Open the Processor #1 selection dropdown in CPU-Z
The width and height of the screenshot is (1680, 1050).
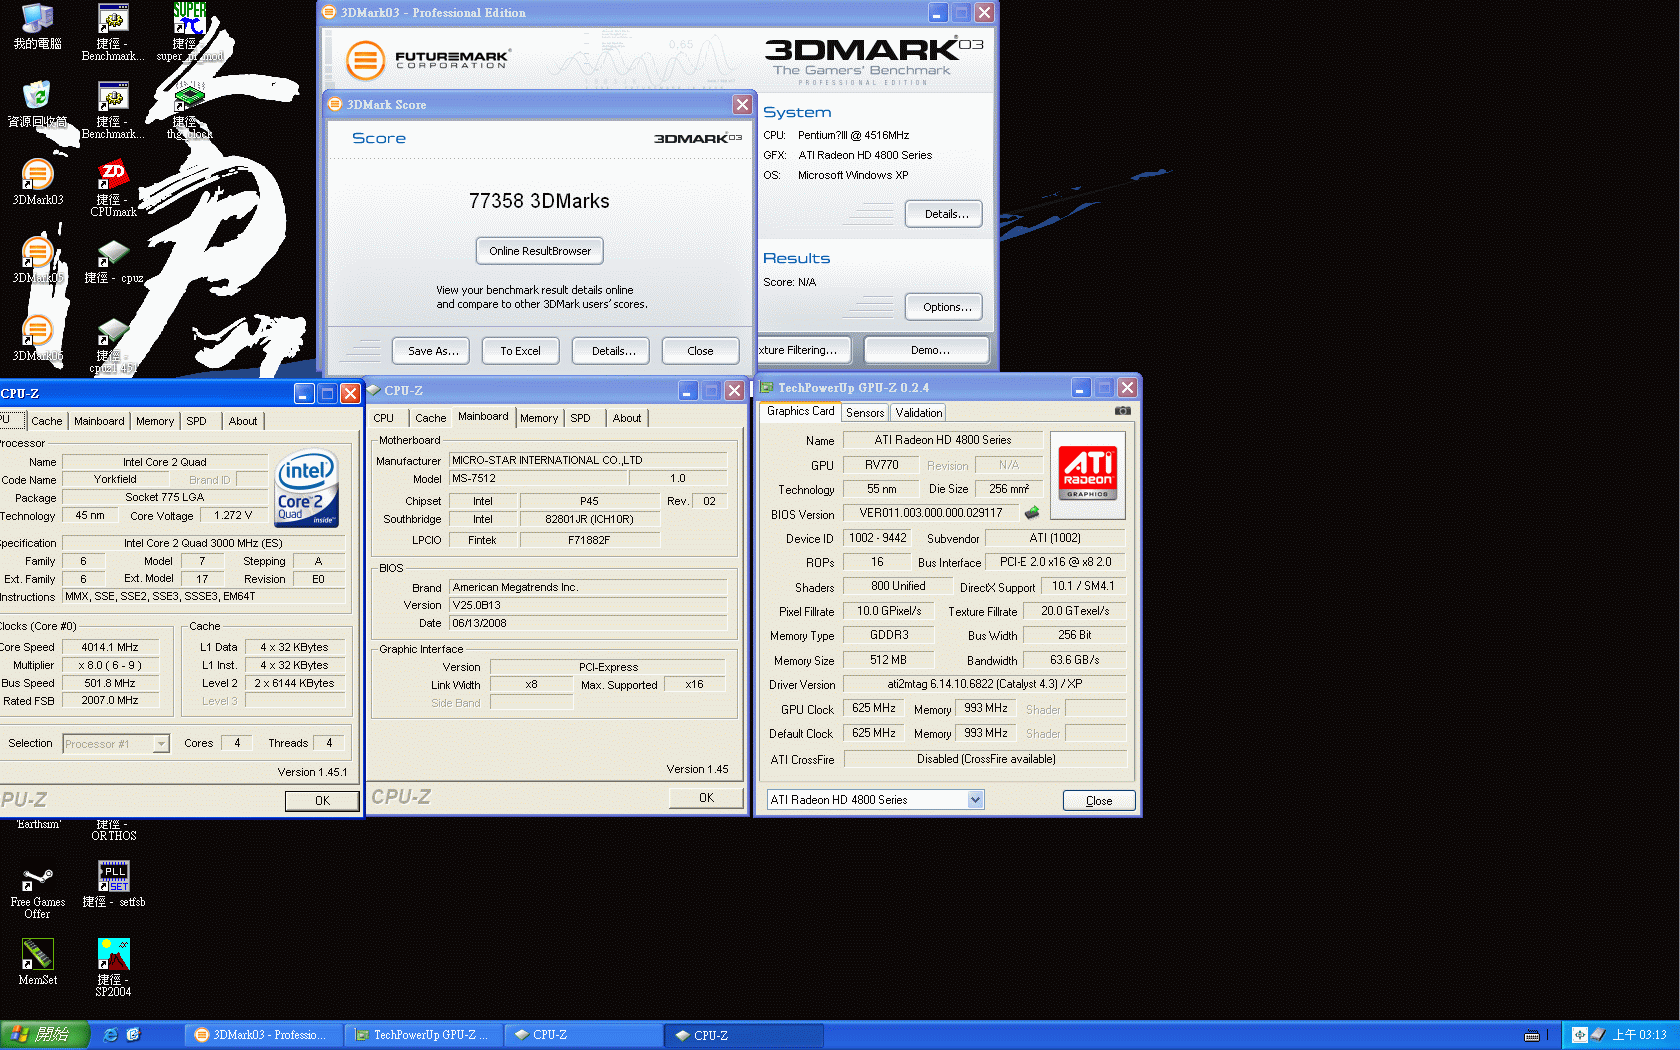click(x=160, y=744)
